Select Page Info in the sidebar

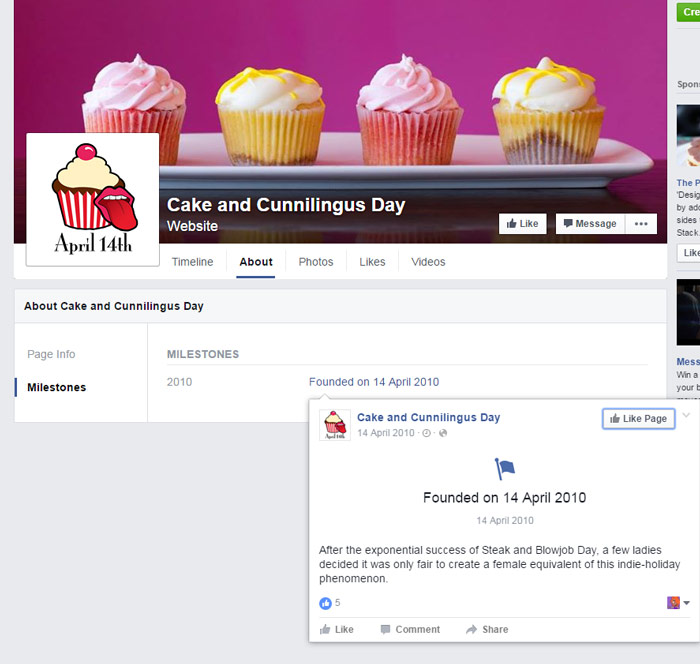click(51, 354)
